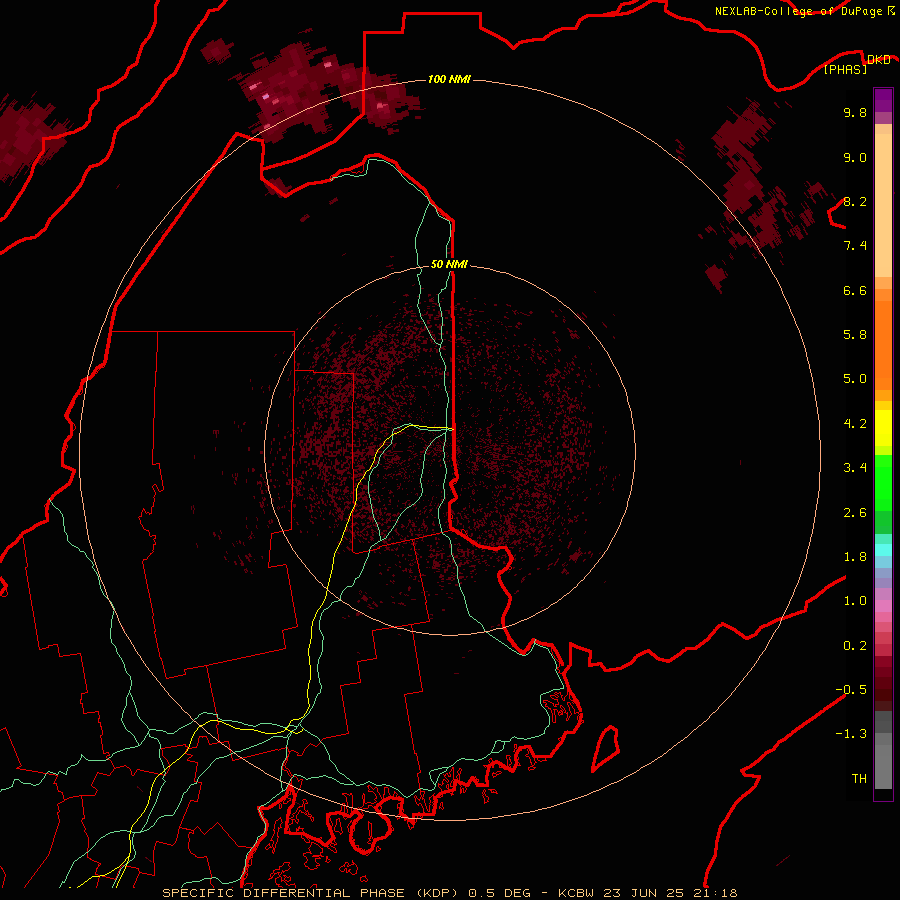Click the 50 NMI range ring label
This screenshot has width=900, height=900.
(449, 264)
